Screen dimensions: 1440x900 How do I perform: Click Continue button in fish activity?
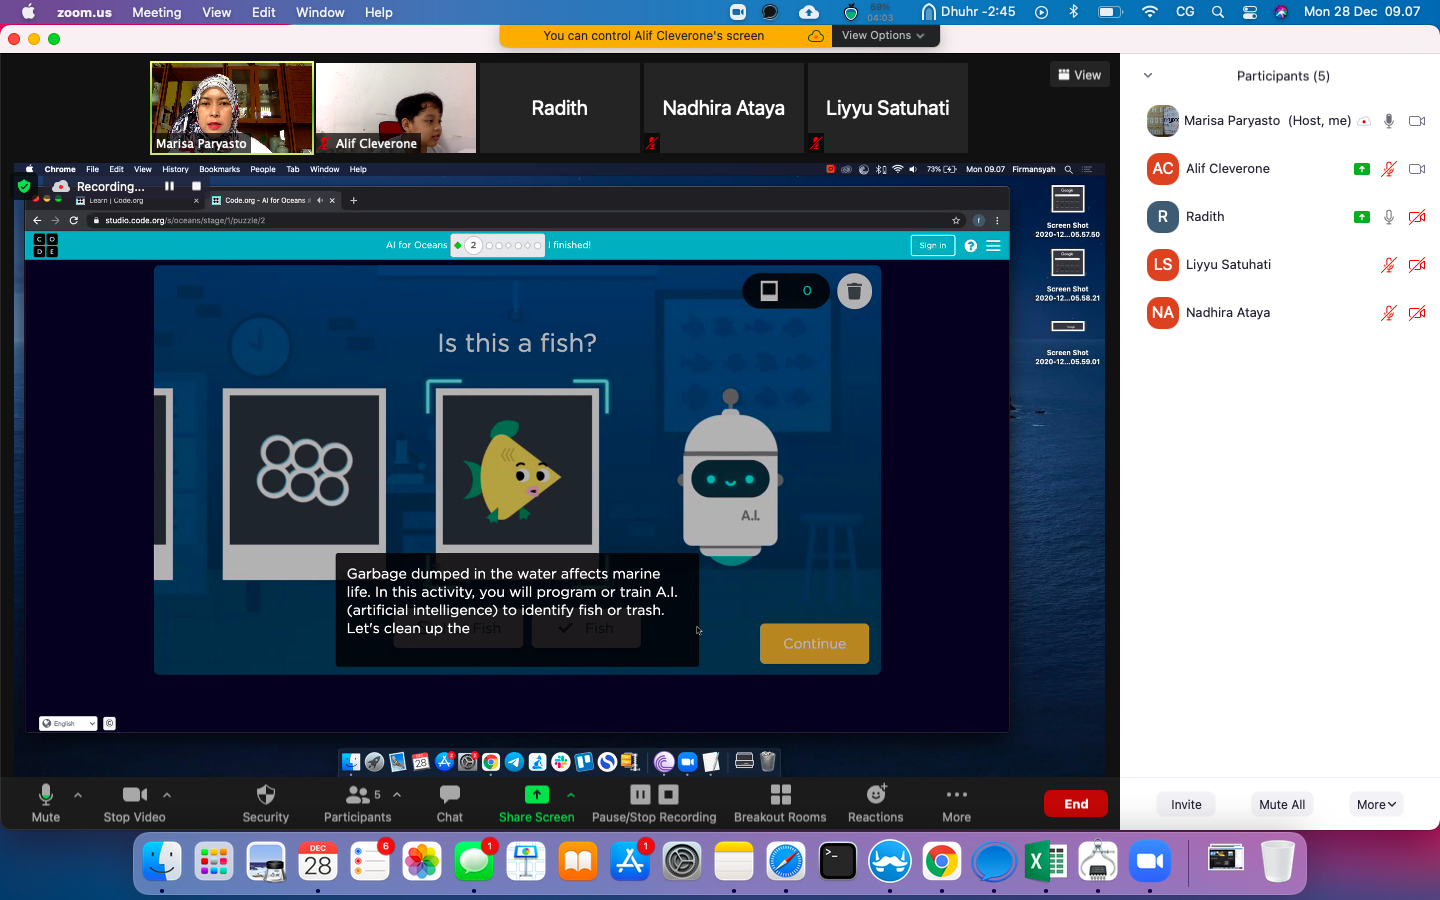pyautogui.click(x=814, y=644)
